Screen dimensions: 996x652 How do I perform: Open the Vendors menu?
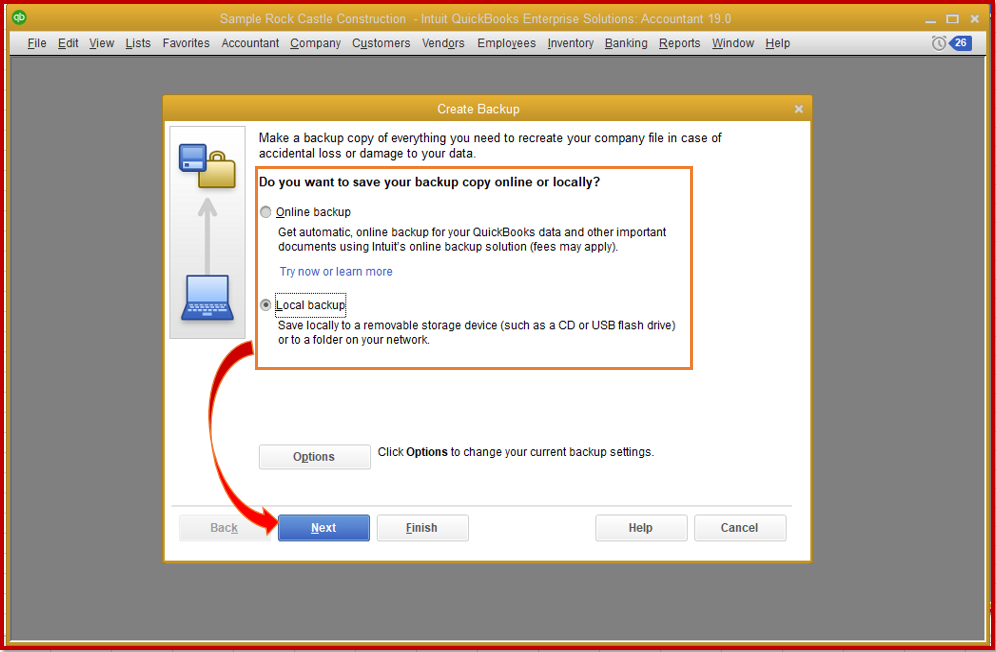point(443,43)
